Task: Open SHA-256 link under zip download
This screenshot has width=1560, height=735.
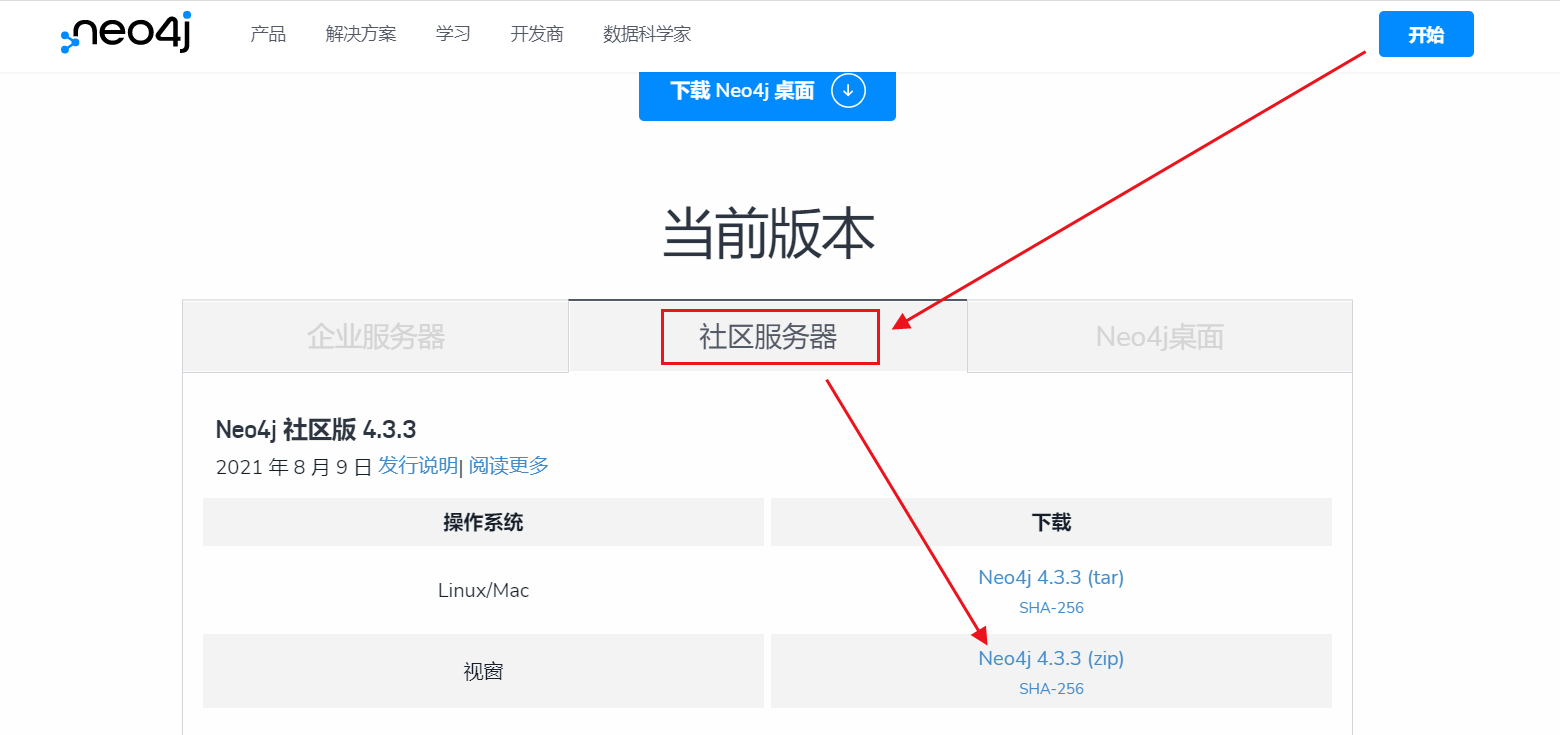Action: pos(1051,689)
